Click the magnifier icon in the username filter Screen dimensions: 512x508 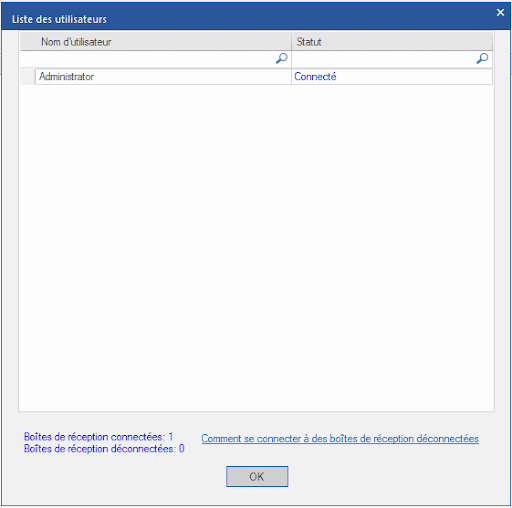pyautogui.click(x=282, y=59)
